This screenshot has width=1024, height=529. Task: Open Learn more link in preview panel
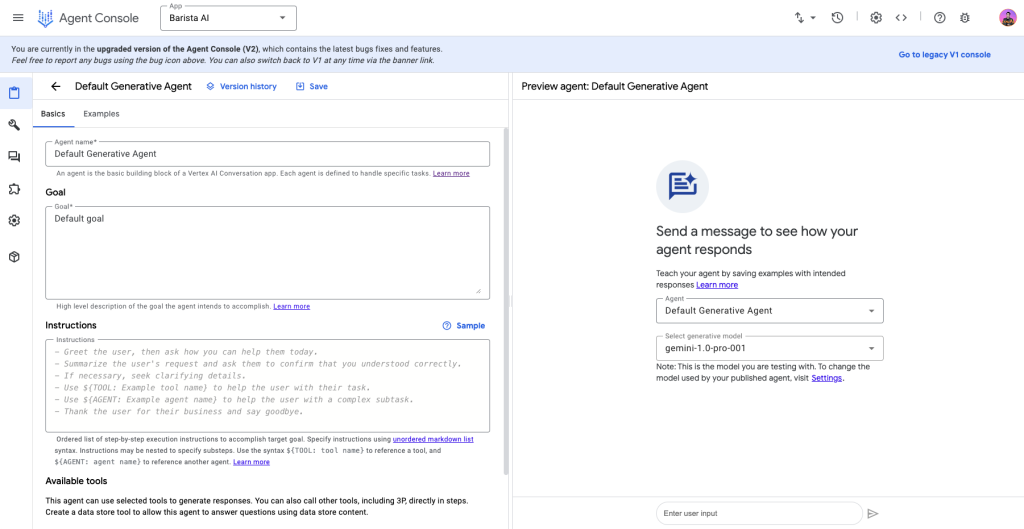(x=717, y=285)
